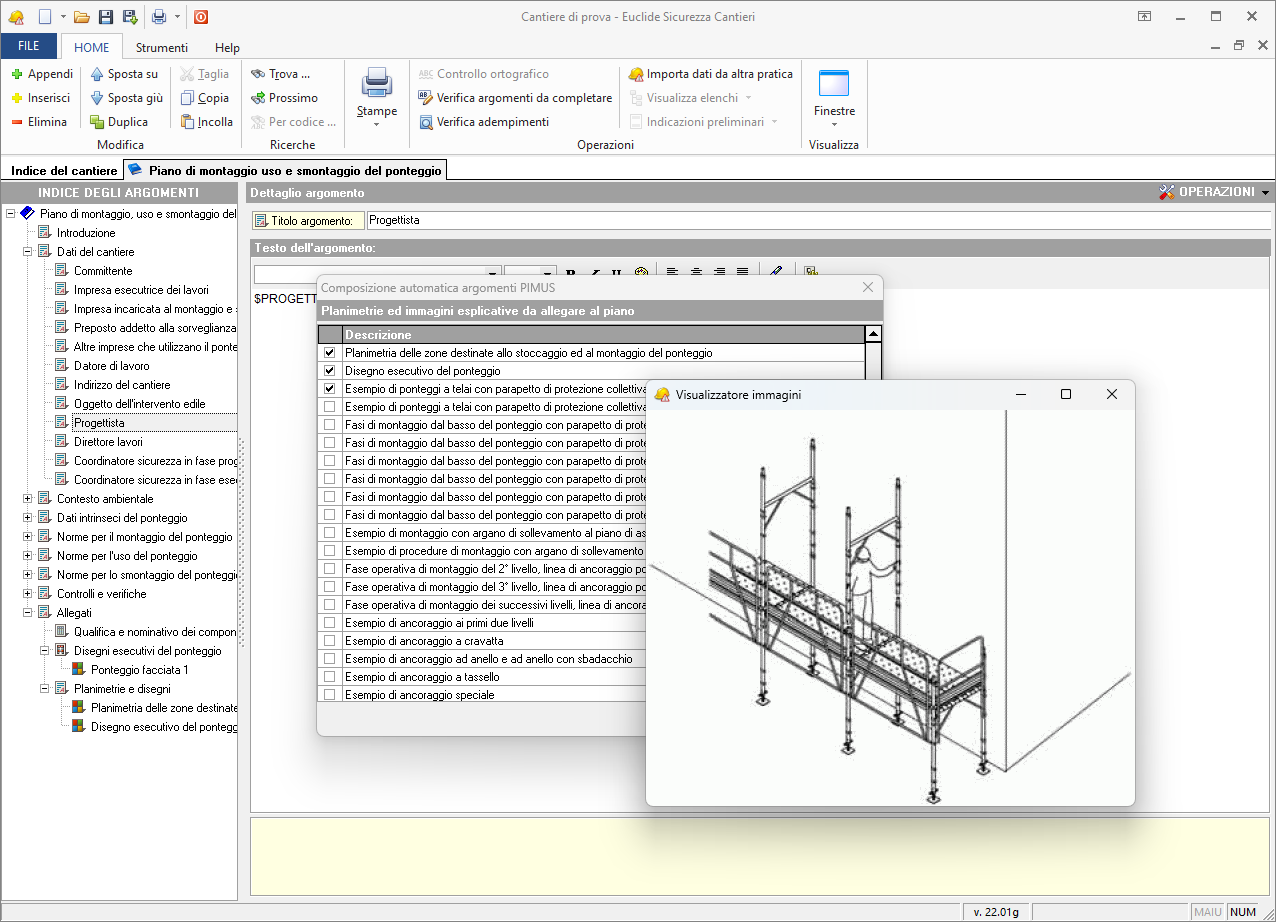Viewport: 1276px width, 922px height.
Task: Uncheck Disegno esecutivo del ponteggio checkbox
Action: click(329, 371)
